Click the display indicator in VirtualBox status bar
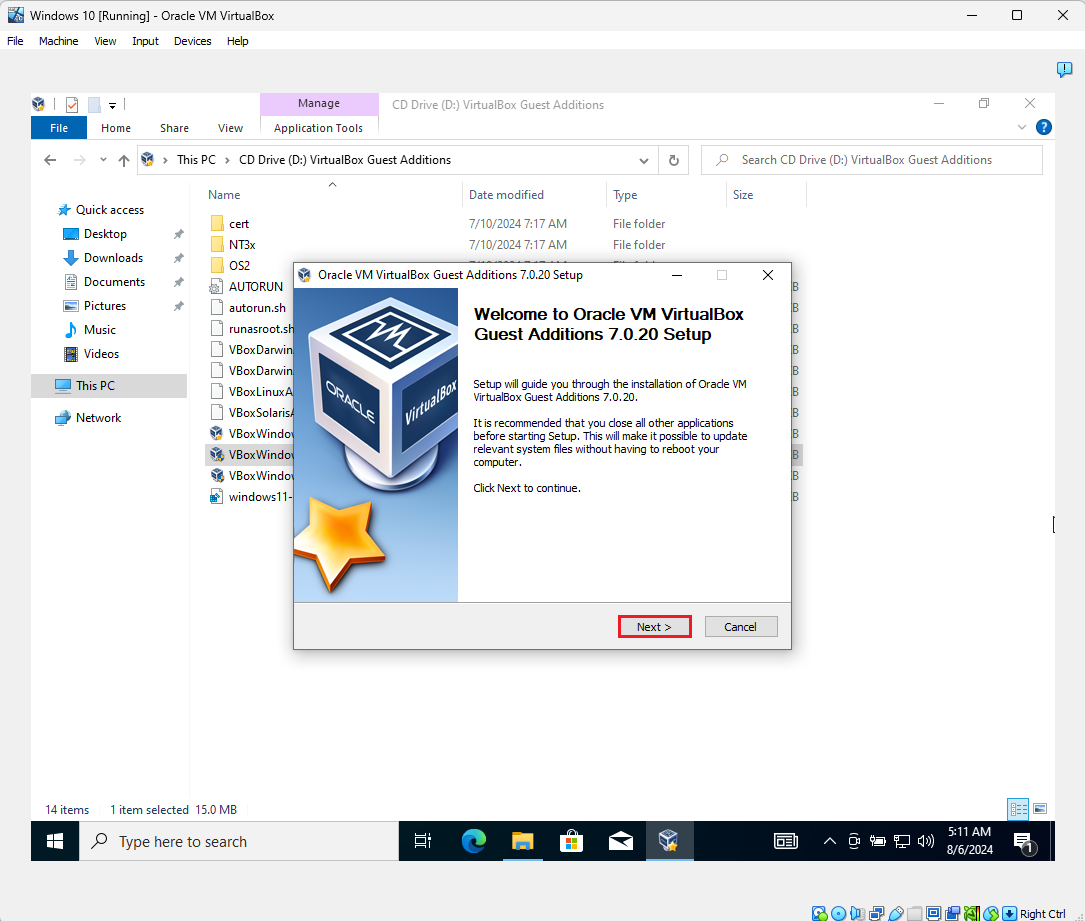 pos(933,913)
